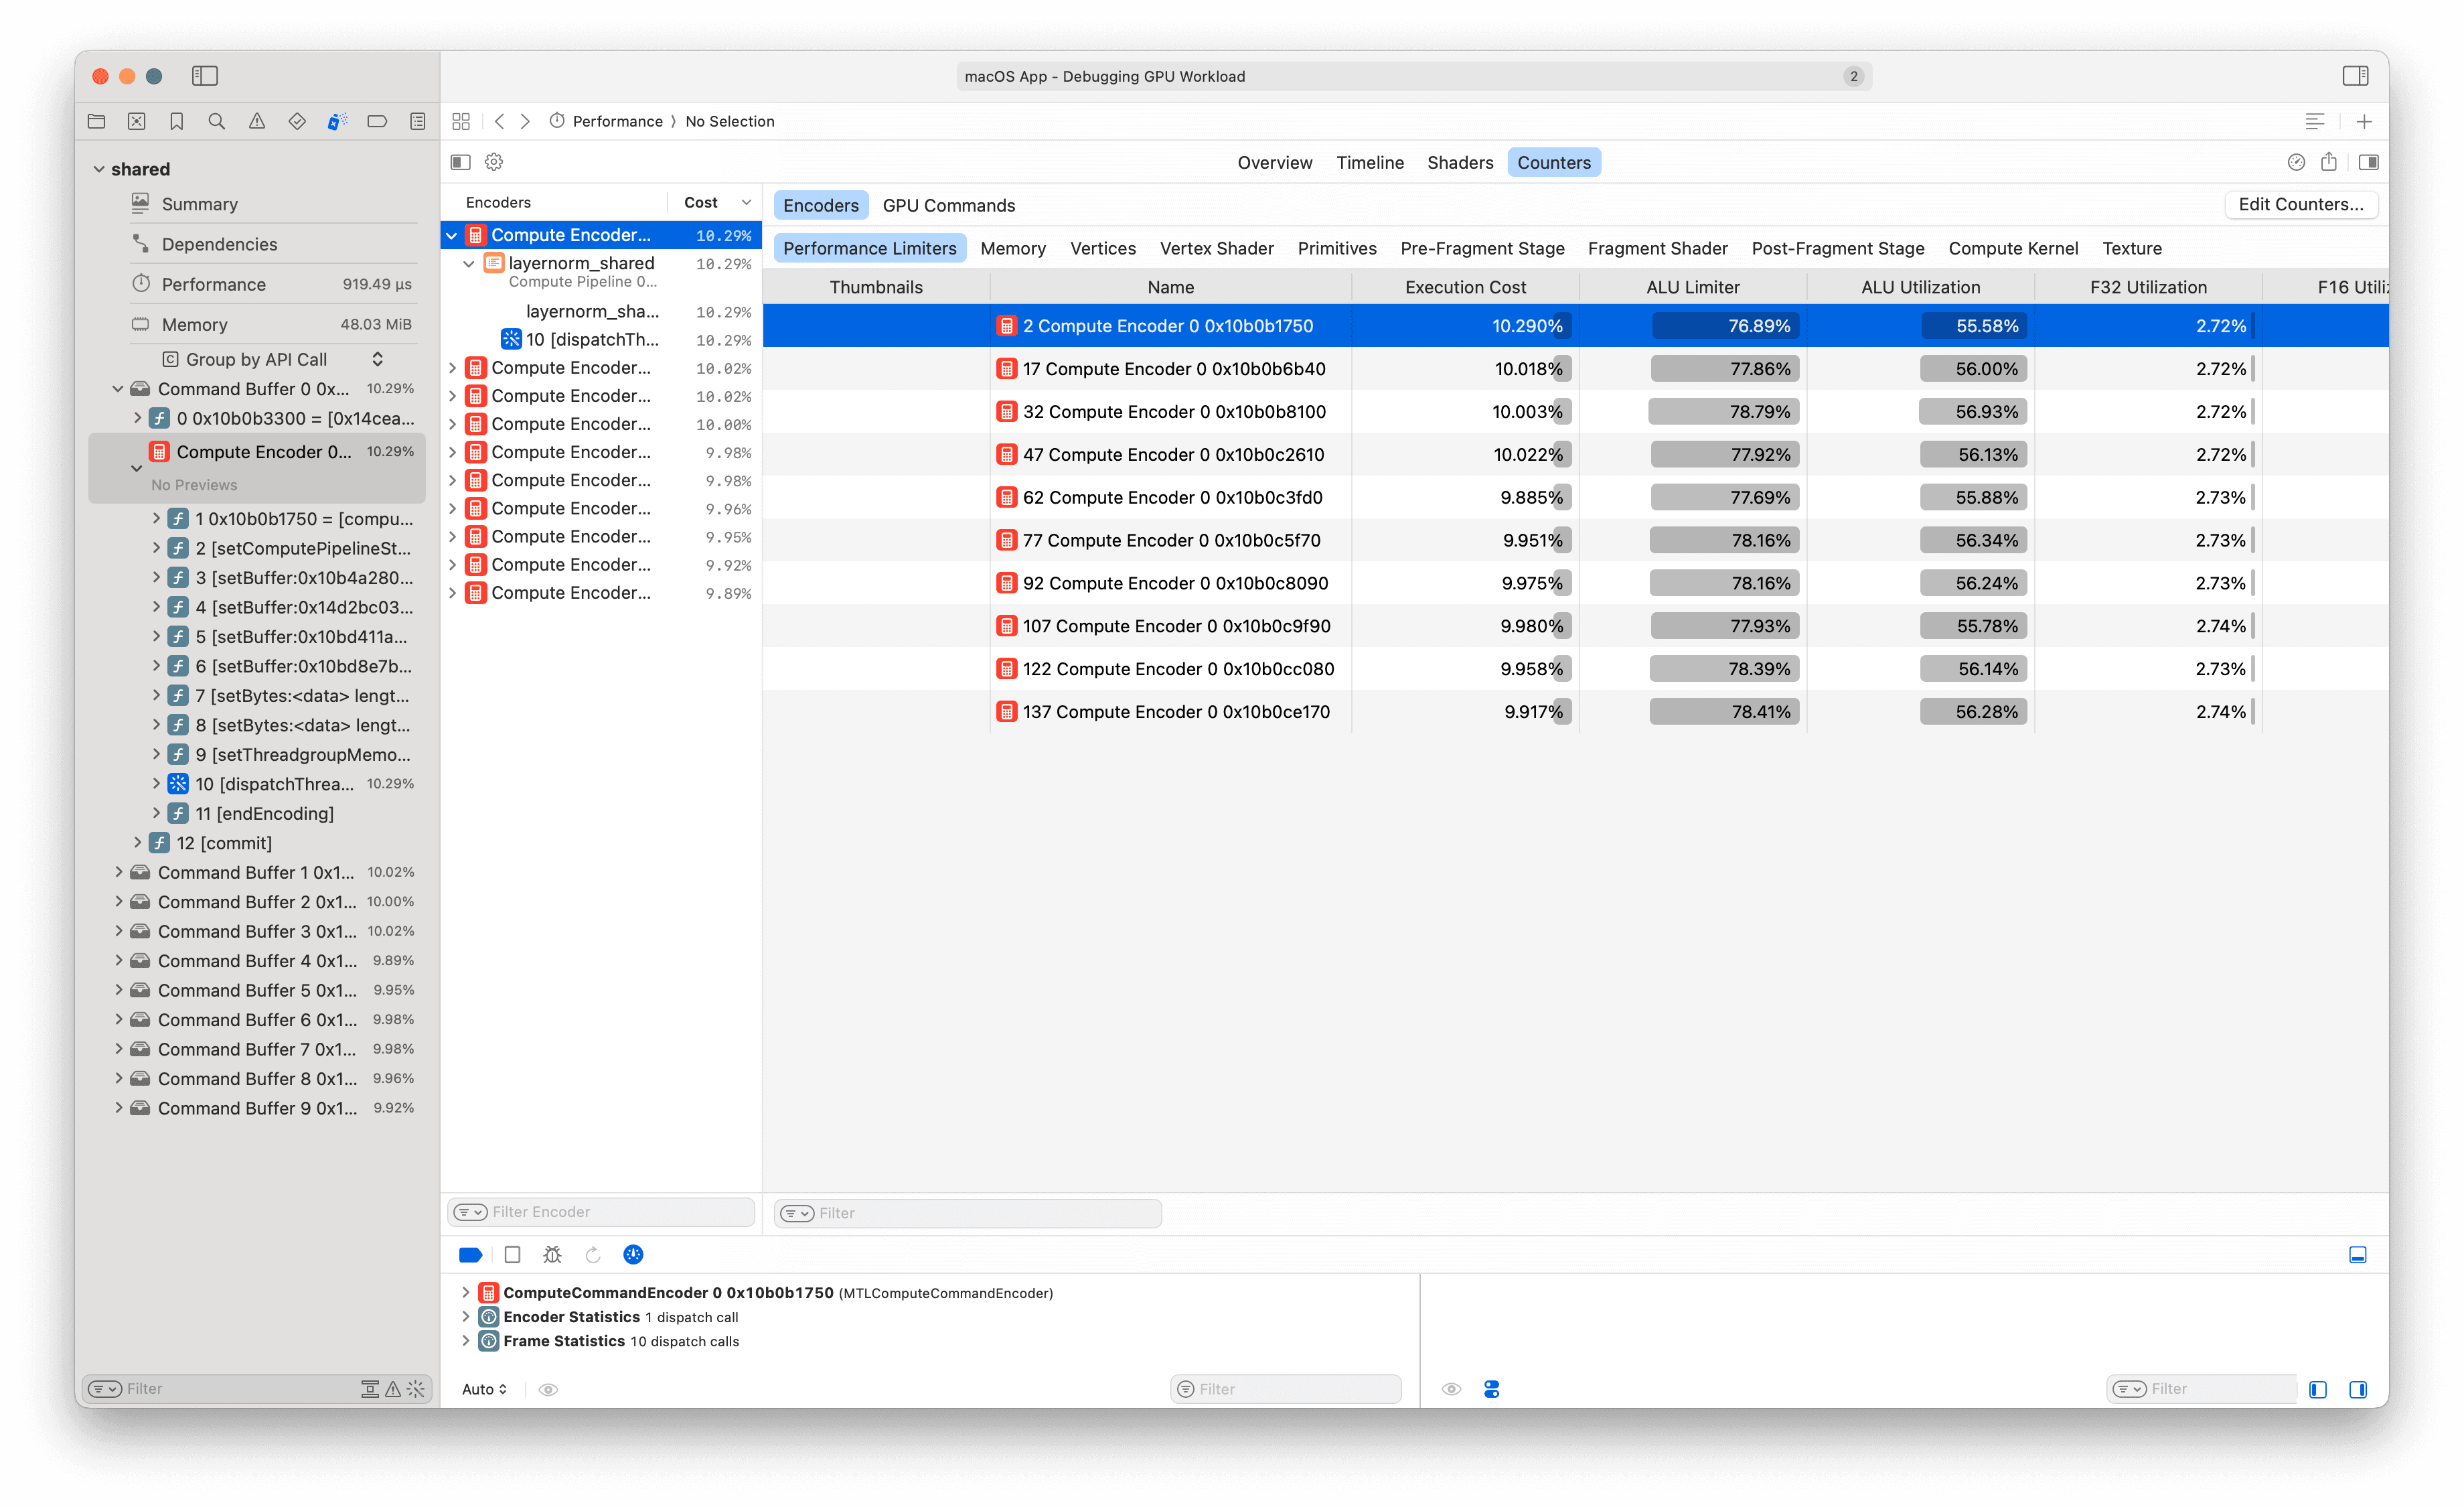Switch to the Timeline tab
Screen dimensions: 2464x1507
(x=1369, y=162)
